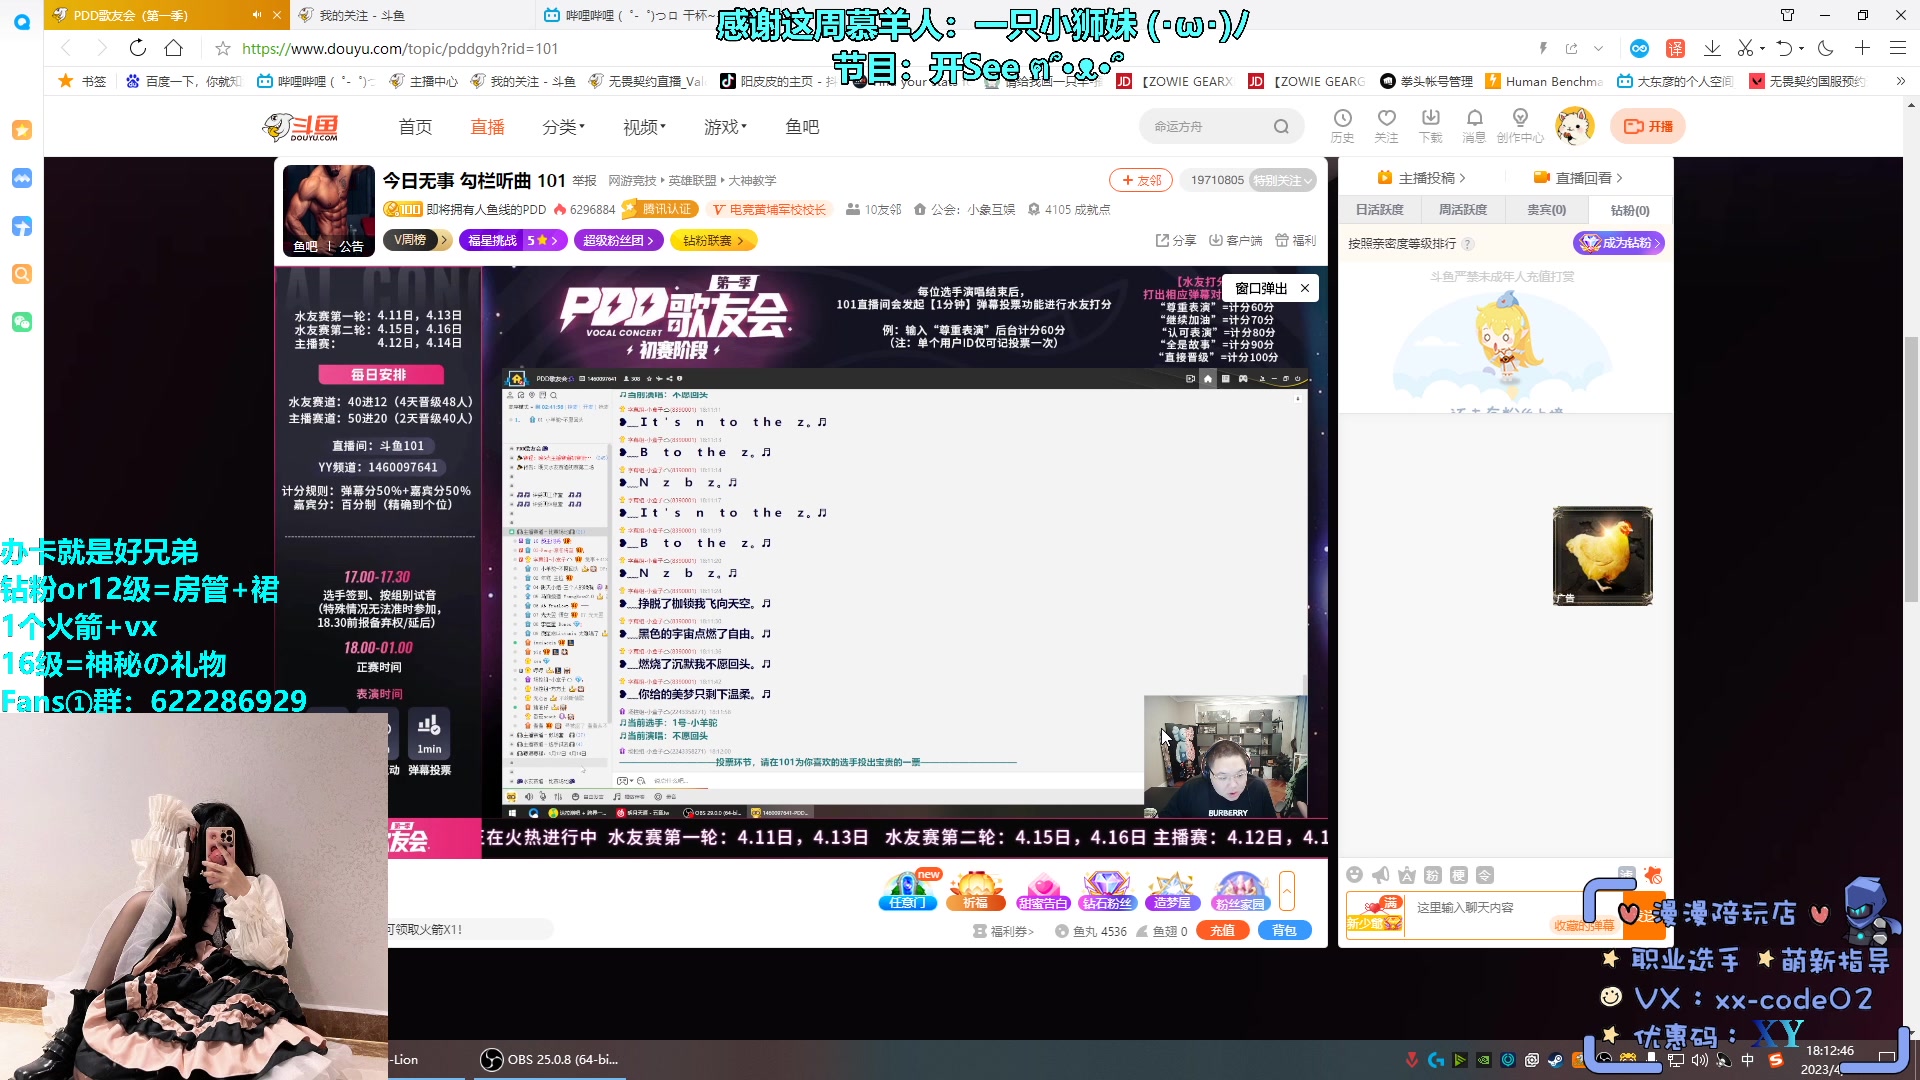Select the 贵宾(0) tab
The height and width of the screenshot is (1080, 1920).
click(1546, 210)
